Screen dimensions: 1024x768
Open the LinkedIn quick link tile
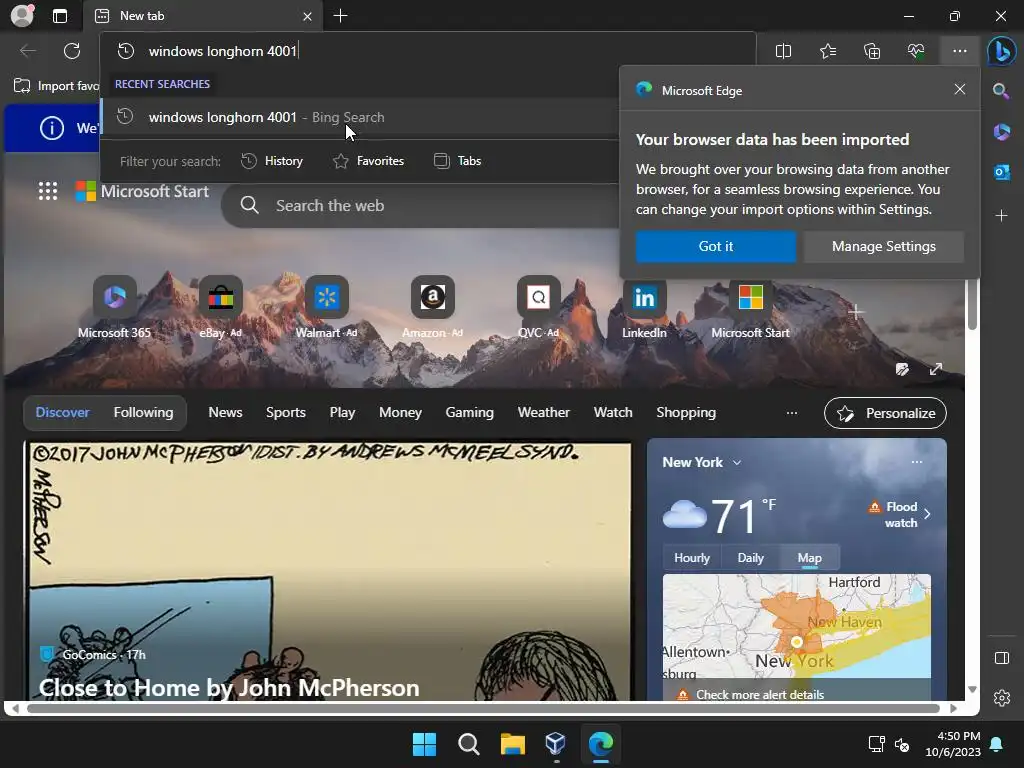[x=644, y=307]
